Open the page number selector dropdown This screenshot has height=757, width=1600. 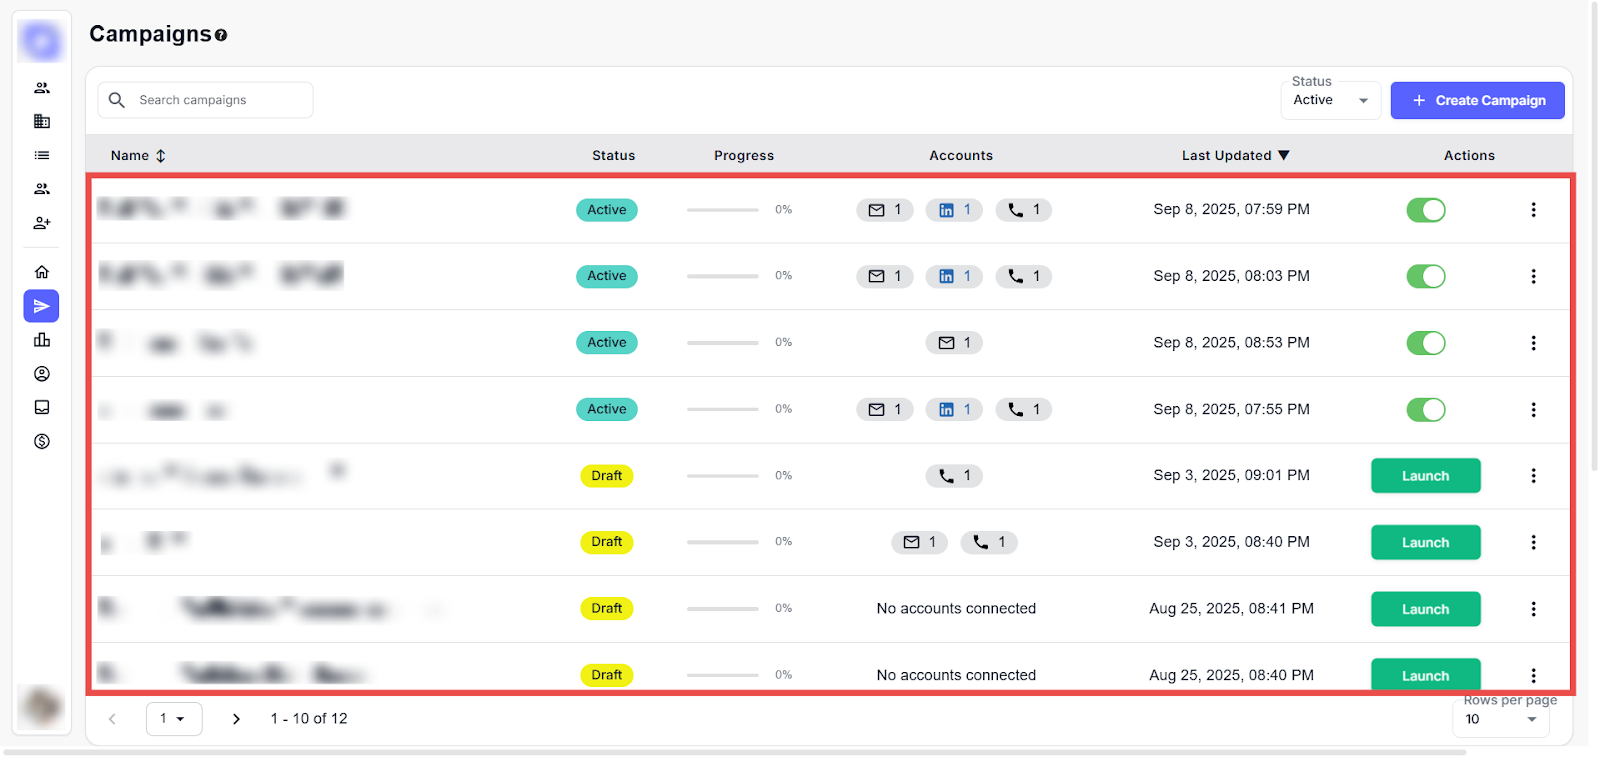pyautogui.click(x=174, y=719)
